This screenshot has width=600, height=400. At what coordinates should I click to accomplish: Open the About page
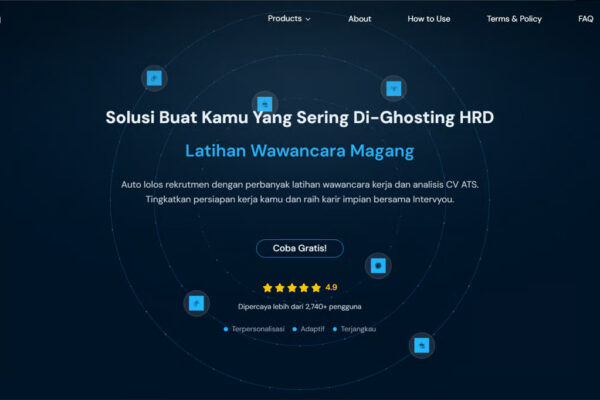point(359,19)
